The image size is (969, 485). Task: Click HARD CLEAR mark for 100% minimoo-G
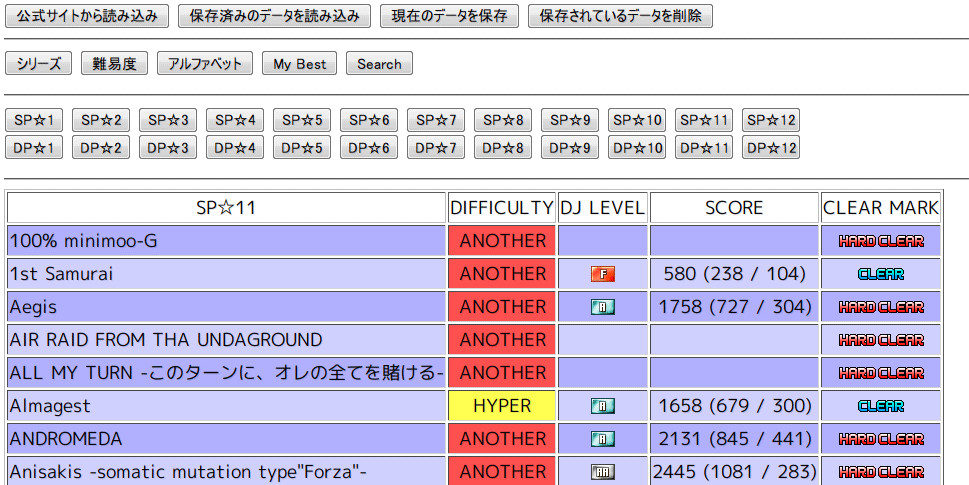(x=881, y=241)
